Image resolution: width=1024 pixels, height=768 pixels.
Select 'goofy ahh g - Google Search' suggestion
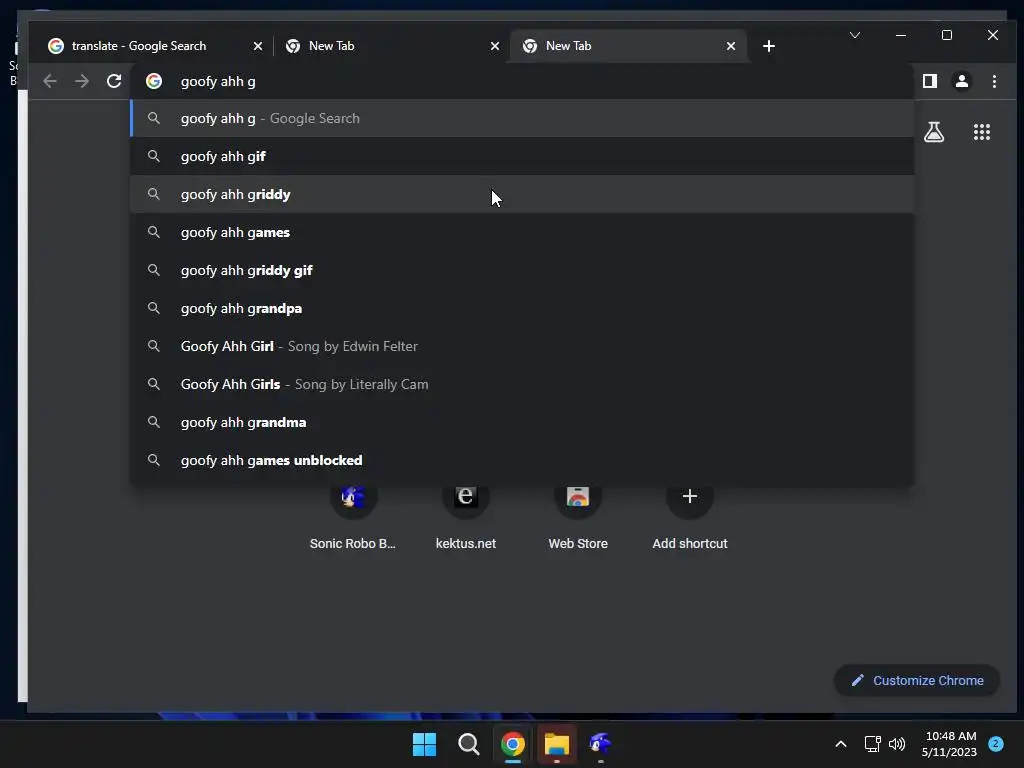(x=522, y=118)
